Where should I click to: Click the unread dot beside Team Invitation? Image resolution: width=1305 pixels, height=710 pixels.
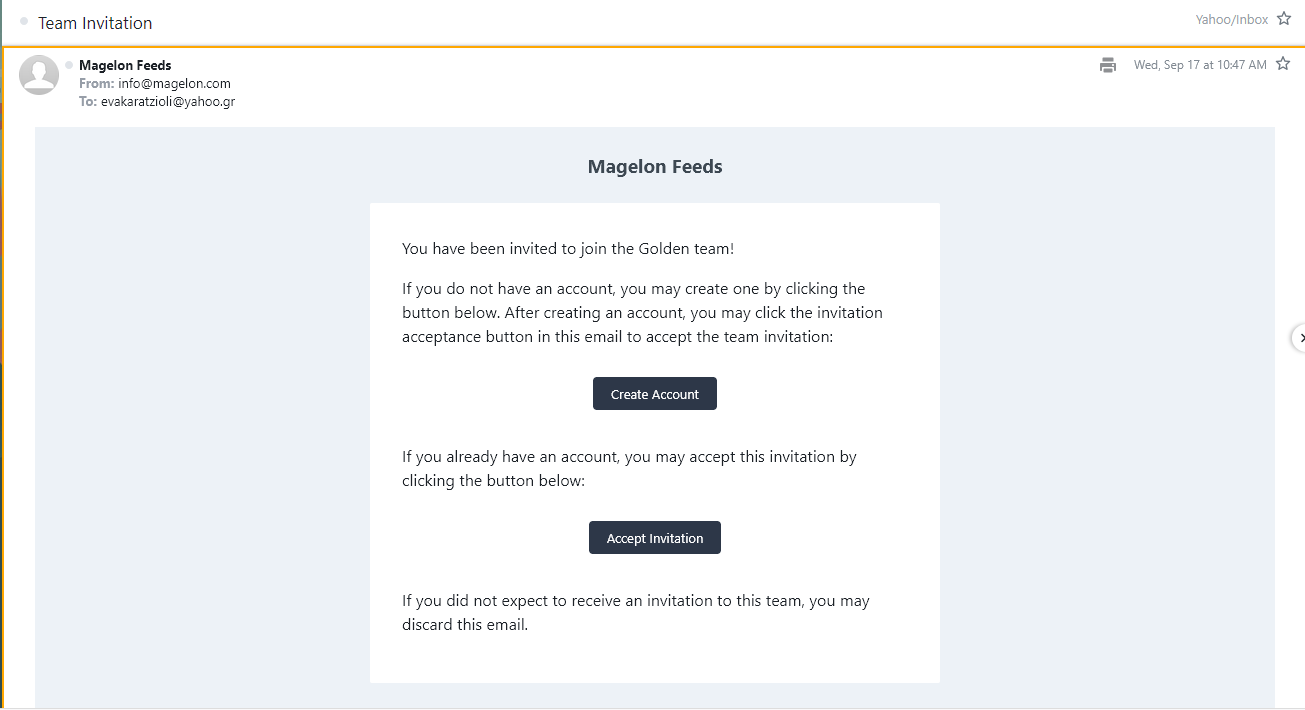tap(24, 21)
